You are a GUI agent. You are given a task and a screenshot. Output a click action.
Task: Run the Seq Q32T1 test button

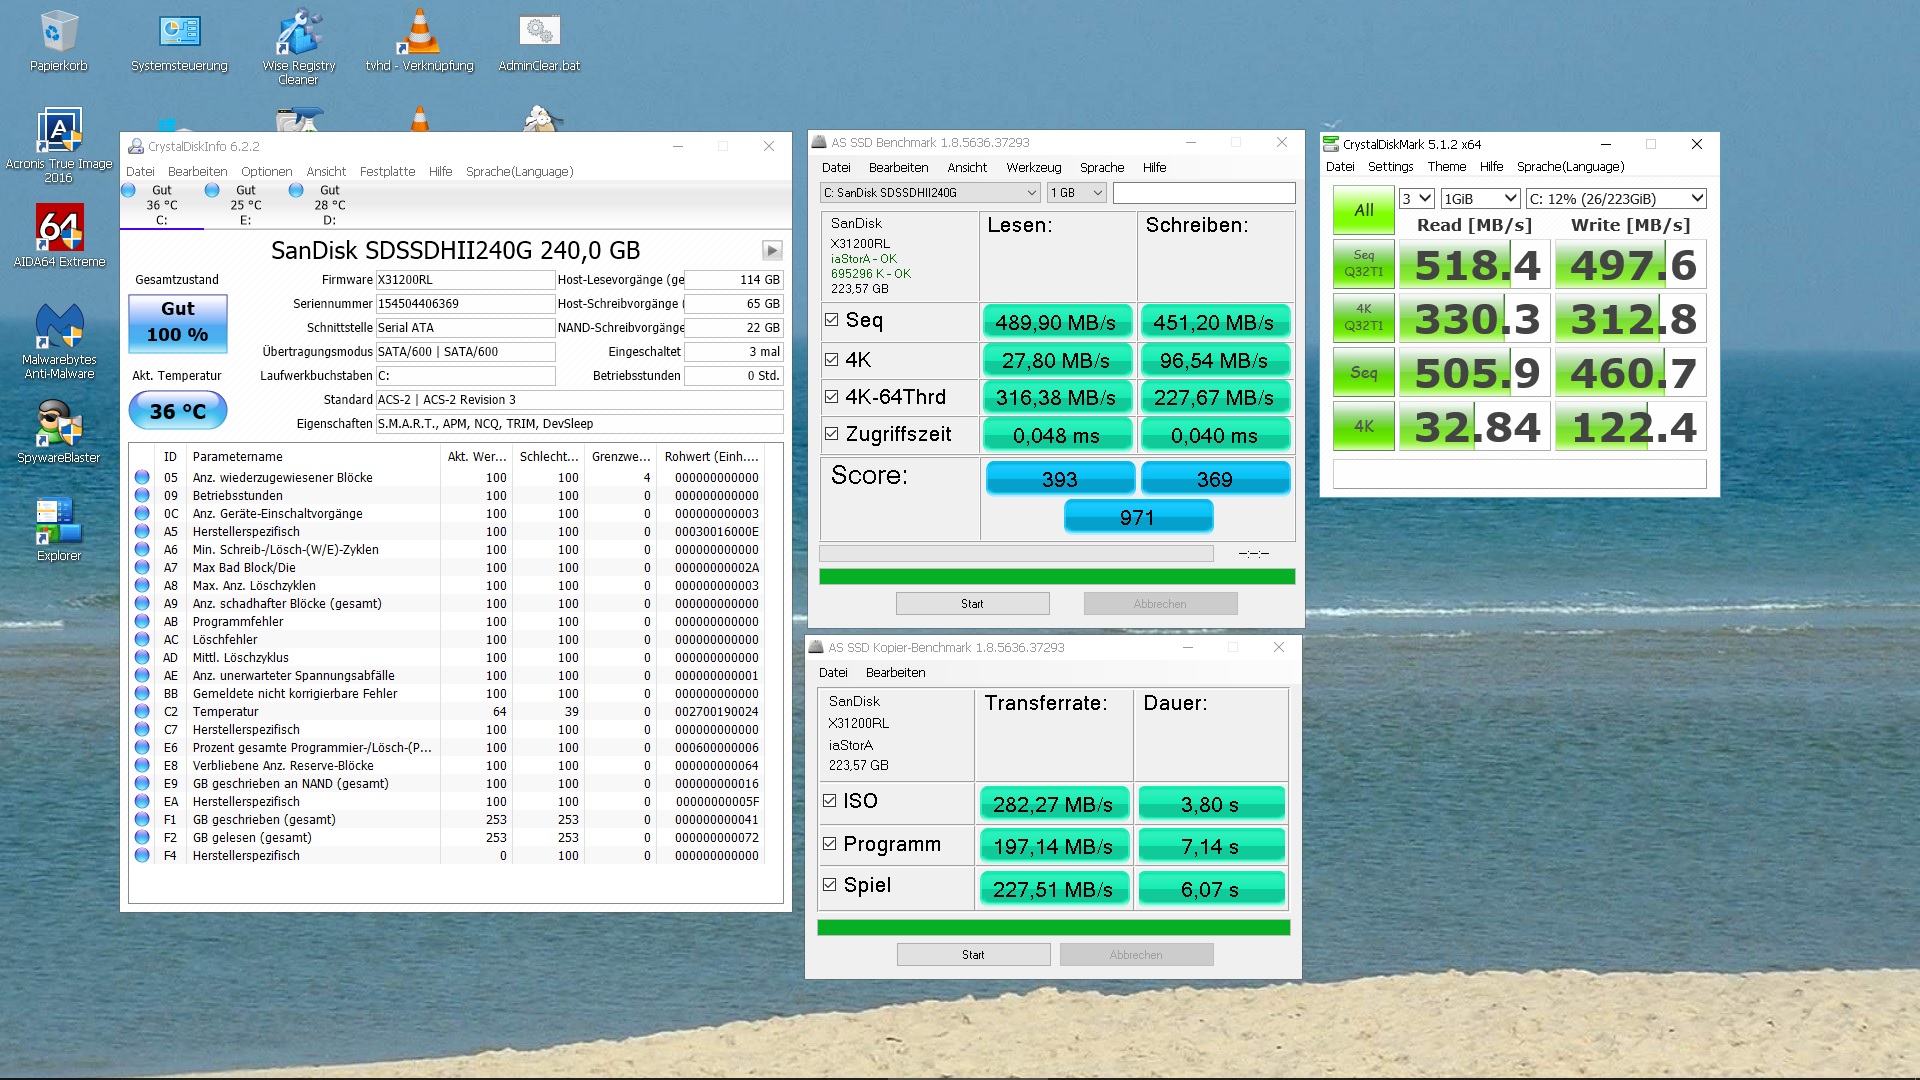1364,264
